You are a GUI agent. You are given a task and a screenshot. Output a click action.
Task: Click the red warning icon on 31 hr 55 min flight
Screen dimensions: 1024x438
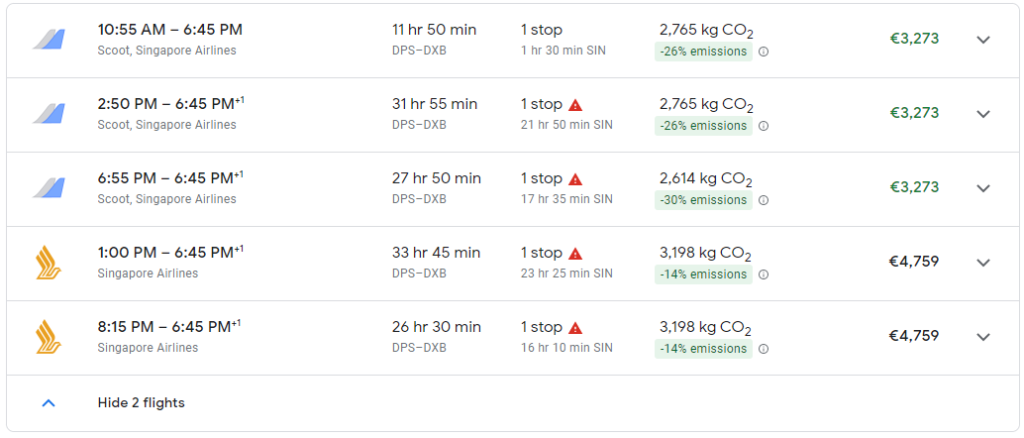click(575, 105)
